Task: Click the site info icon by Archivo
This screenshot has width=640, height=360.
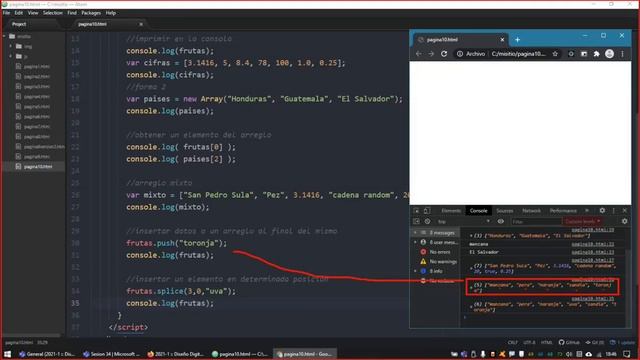Action: [x=460, y=53]
